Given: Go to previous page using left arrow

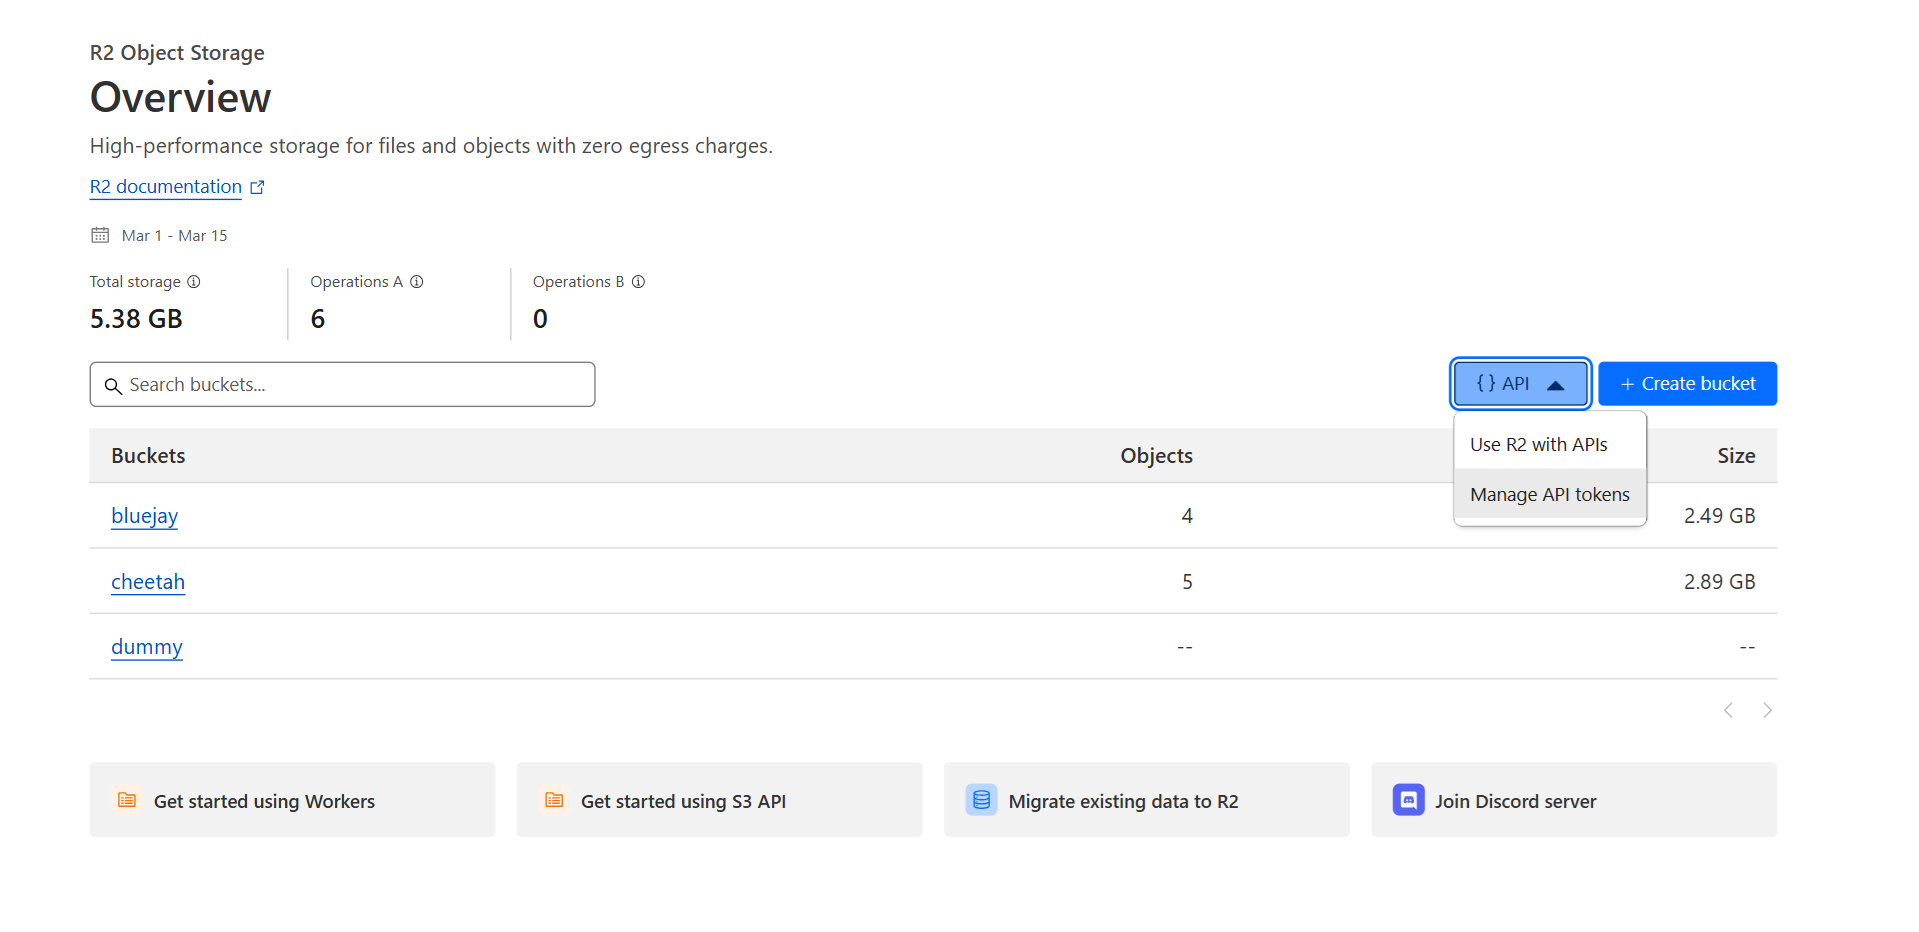Looking at the screenshot, I should point(1728,710).
